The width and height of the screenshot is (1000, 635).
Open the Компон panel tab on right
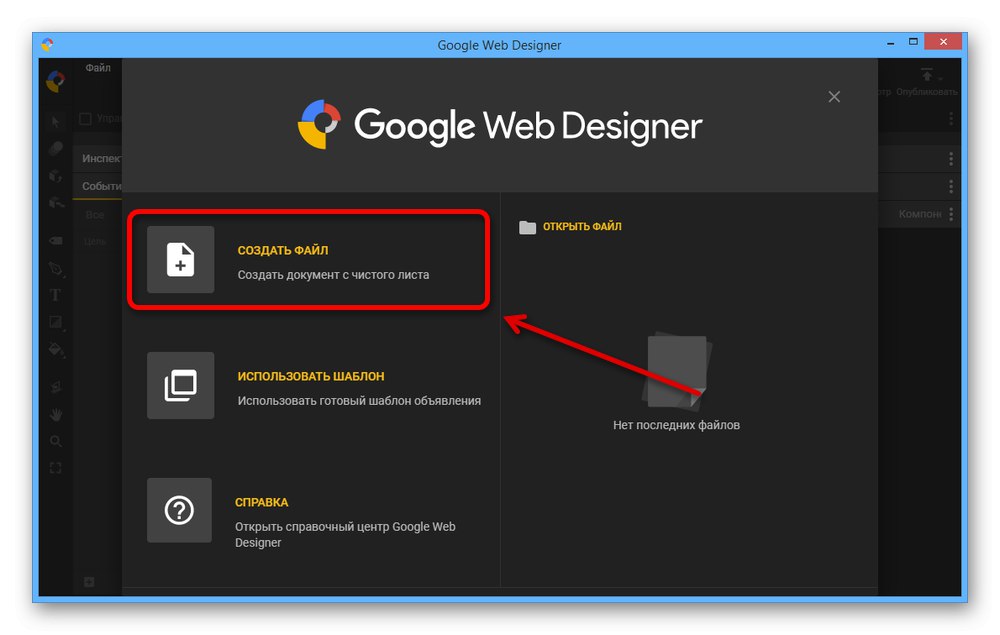920,214
